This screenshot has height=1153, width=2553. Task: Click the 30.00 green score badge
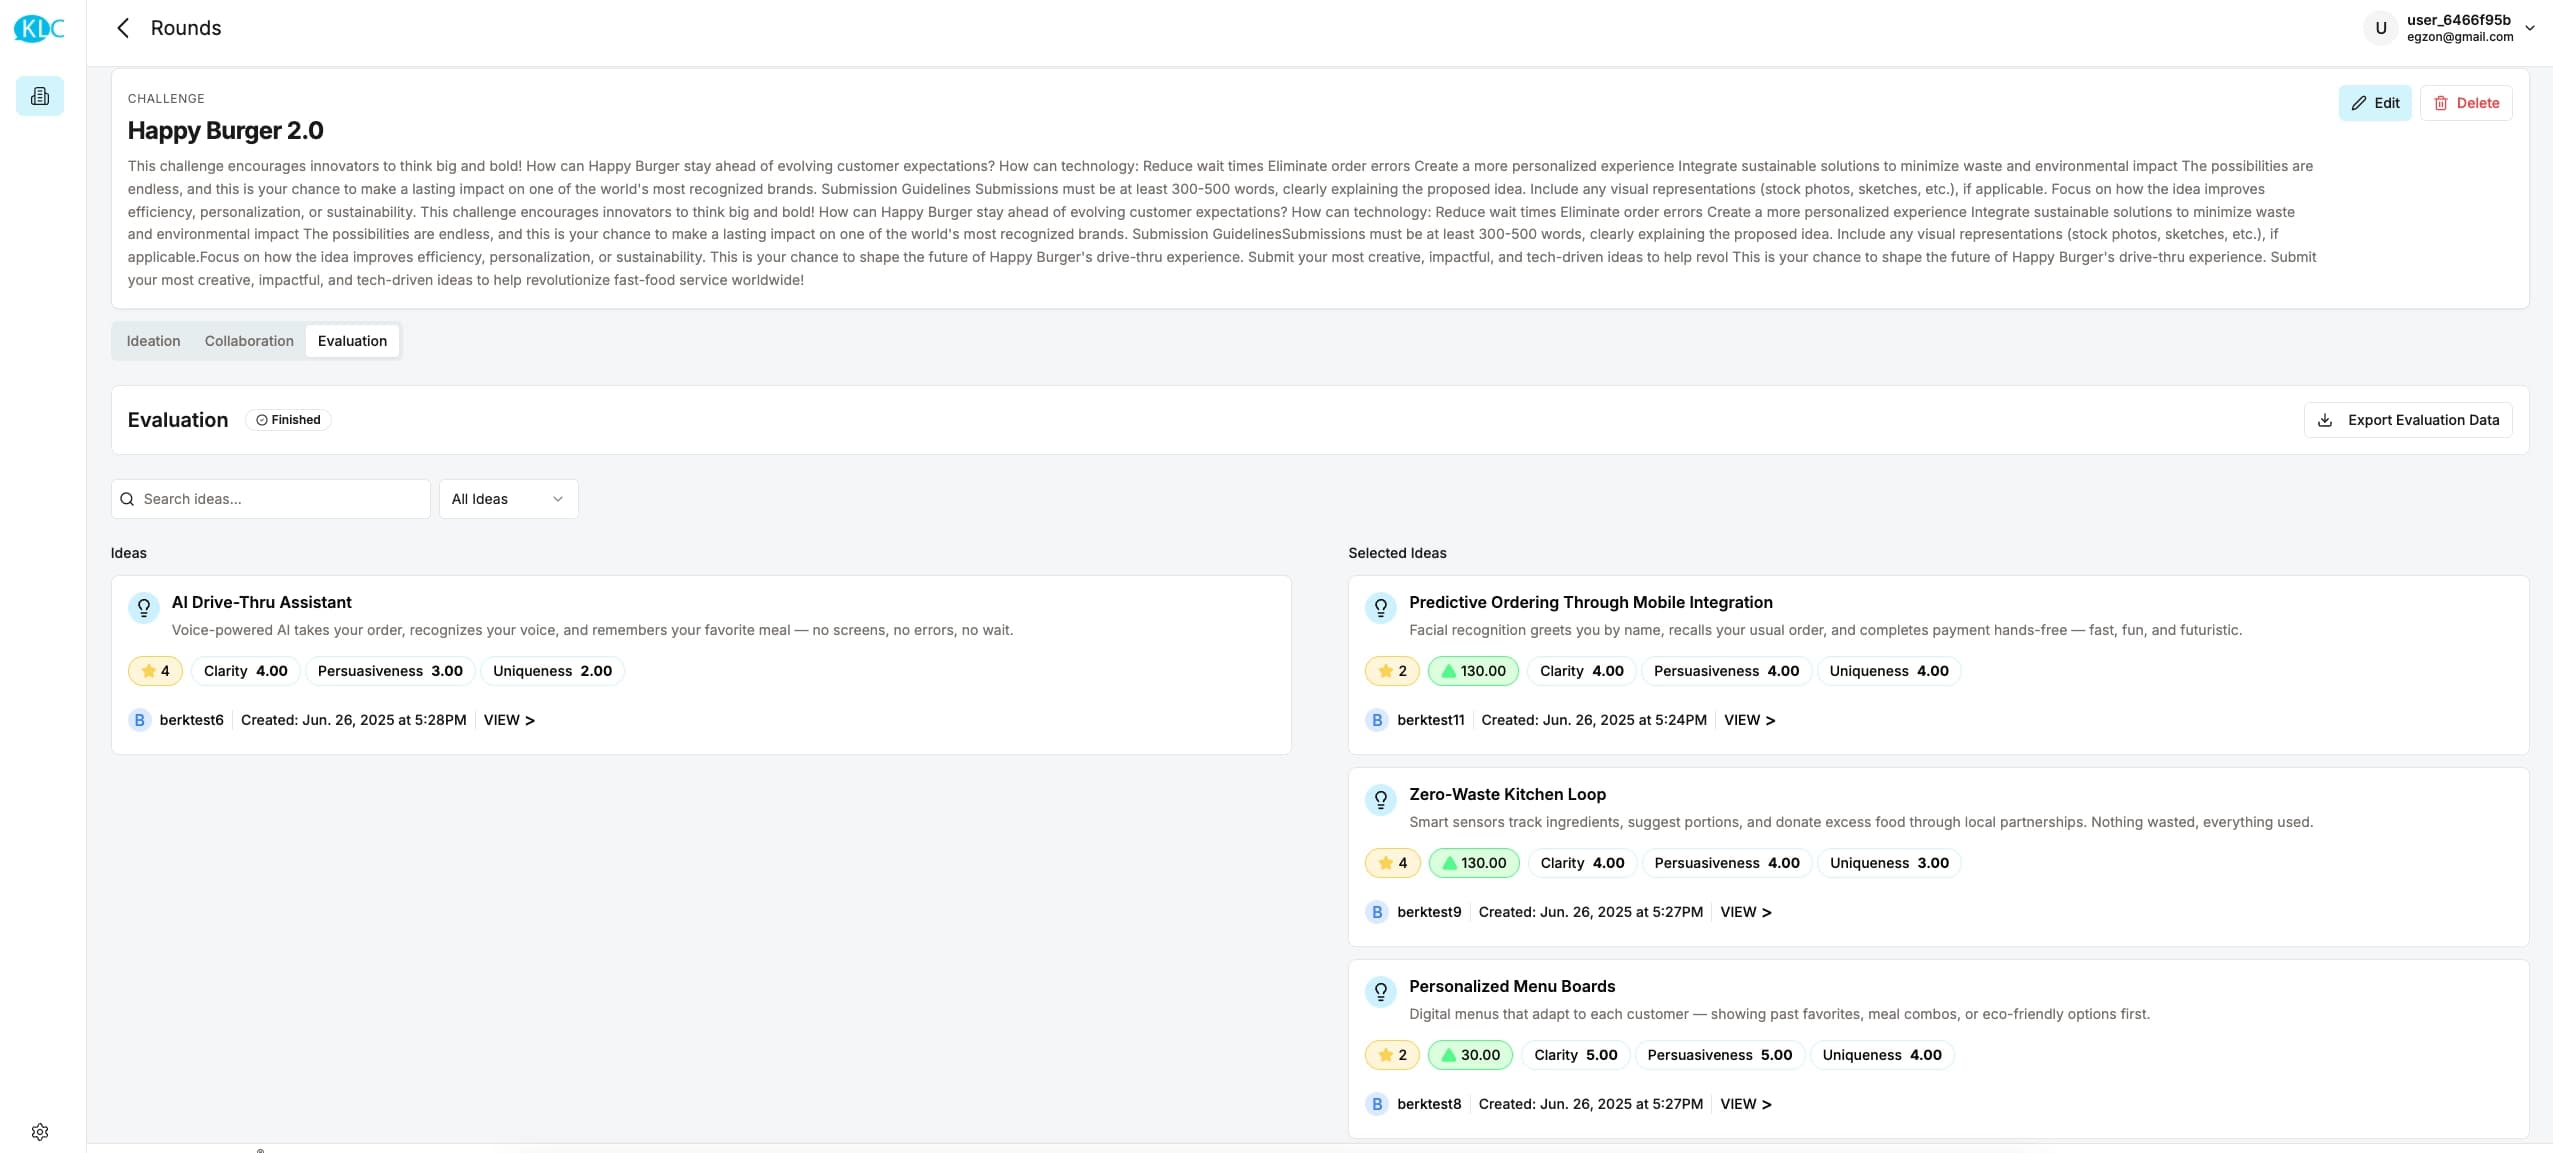pyautogui.click(x=1470, y=1055)
